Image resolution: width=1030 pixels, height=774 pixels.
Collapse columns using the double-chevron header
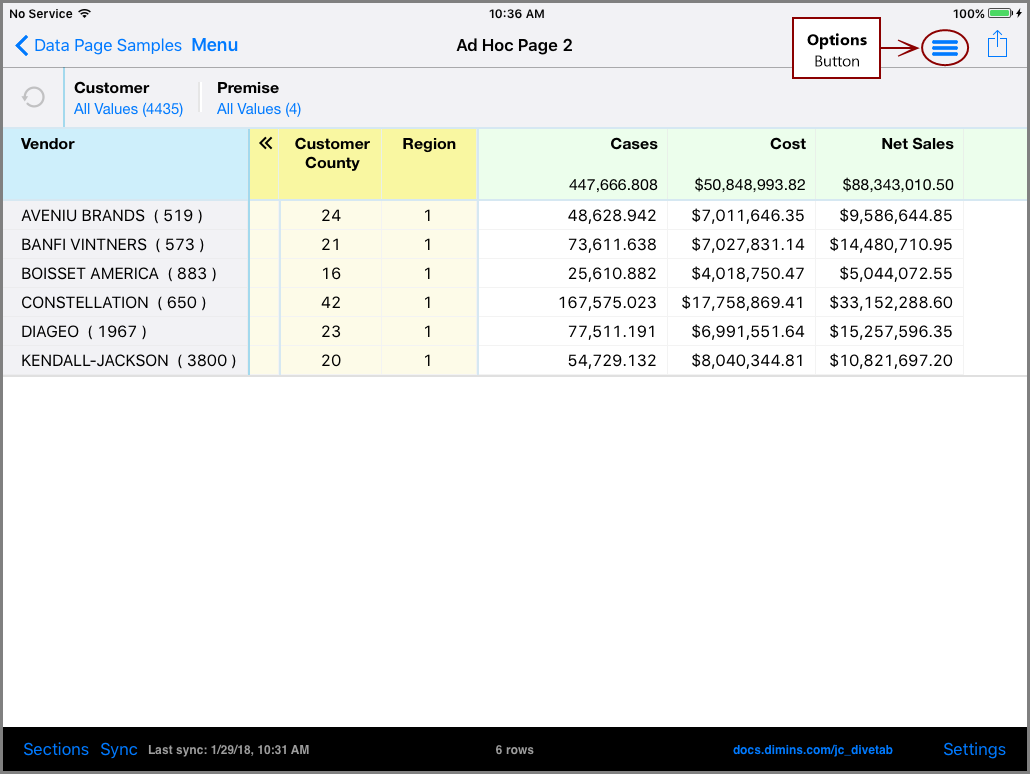(264, 143)
